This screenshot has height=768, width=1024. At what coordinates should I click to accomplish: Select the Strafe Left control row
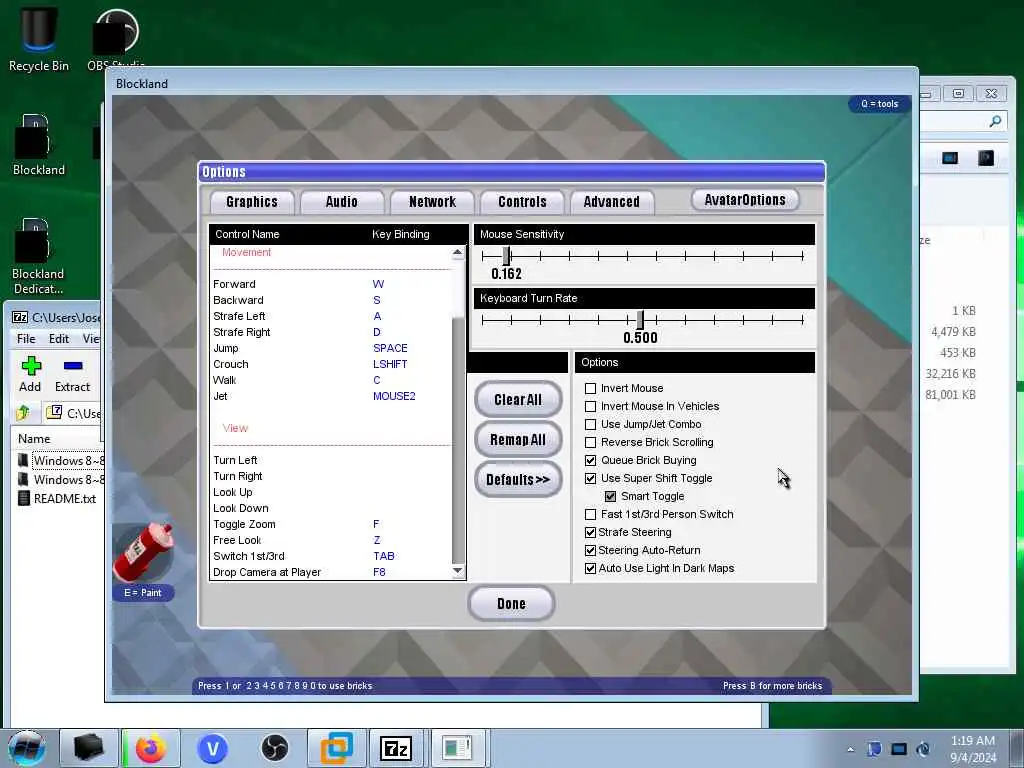[330, 316]
